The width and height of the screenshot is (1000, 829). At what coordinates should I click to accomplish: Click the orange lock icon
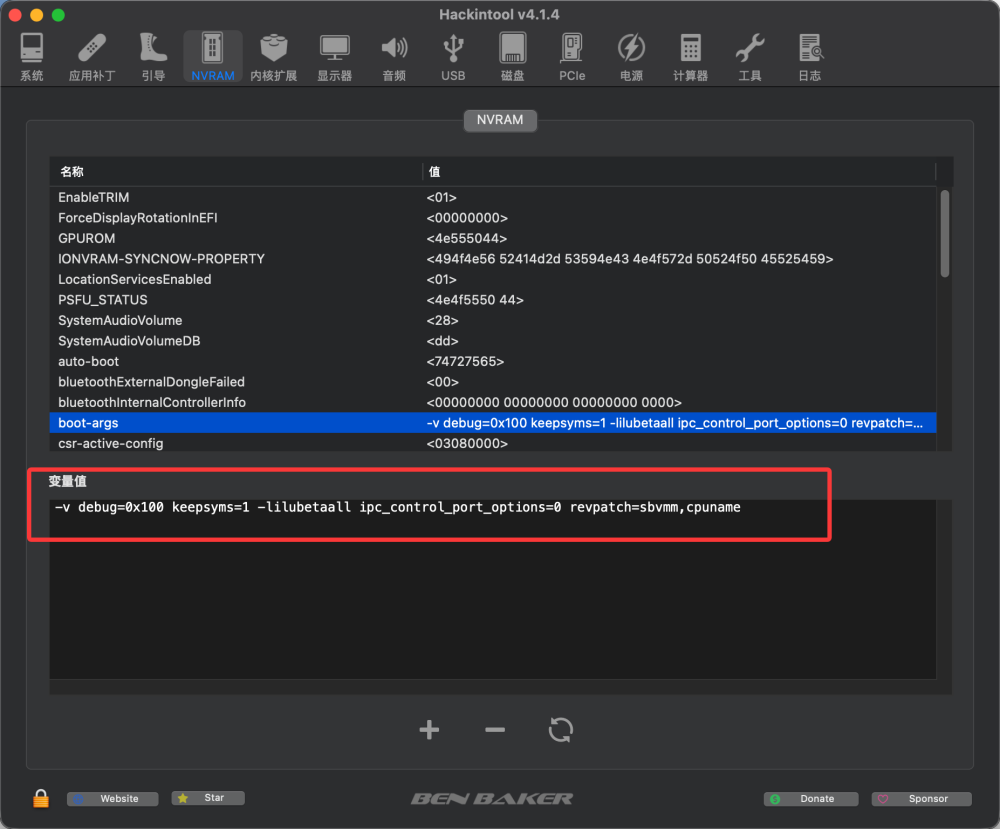coord(41,798)
